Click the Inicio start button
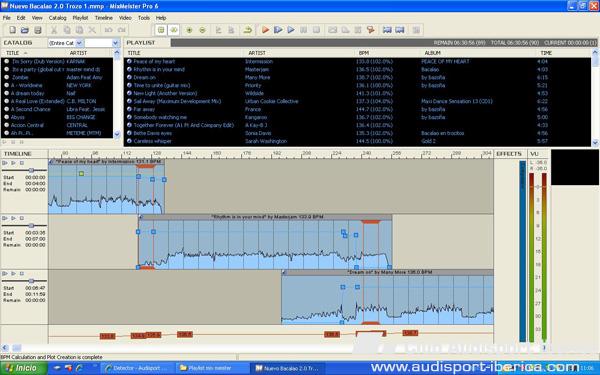Image resolution: width=600 pixels, height=375 pixels. (23, 368)
